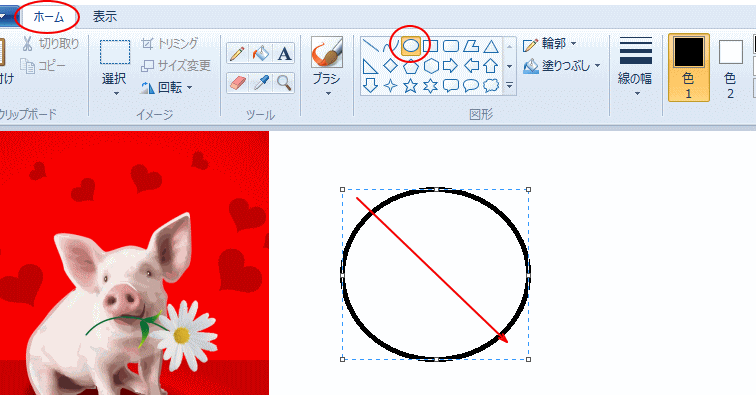Click the rectangular Select (選択) tool icon
Image resolution: width=756 pixels, height=395 pixels.
point(115,52)
